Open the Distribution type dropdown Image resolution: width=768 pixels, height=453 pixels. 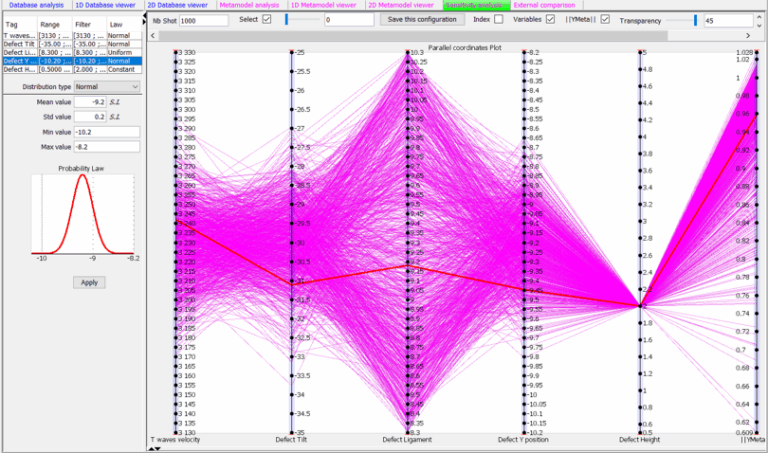coord(107,87)
